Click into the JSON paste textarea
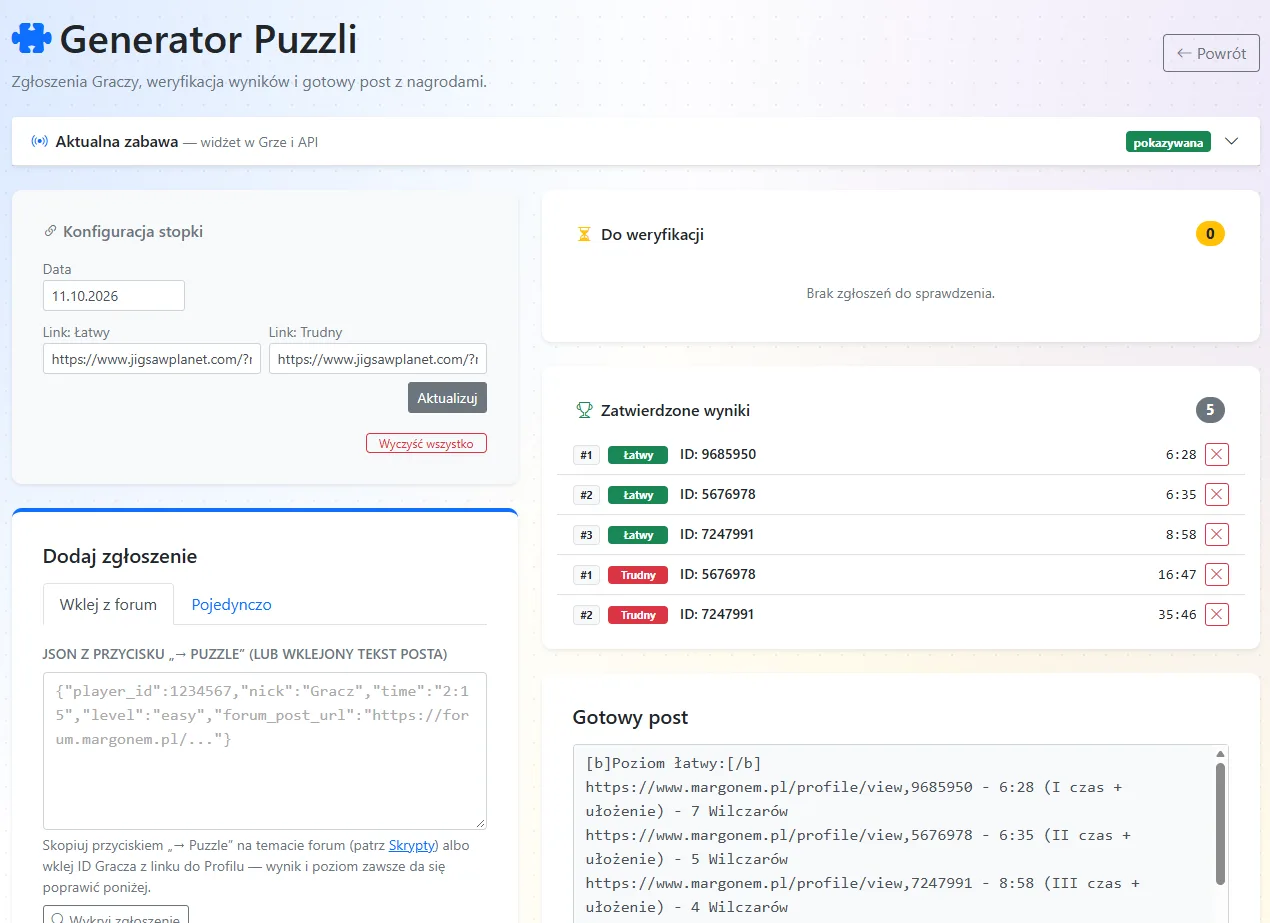Screen dimensions: 1270x923 [x=265, y=750]
